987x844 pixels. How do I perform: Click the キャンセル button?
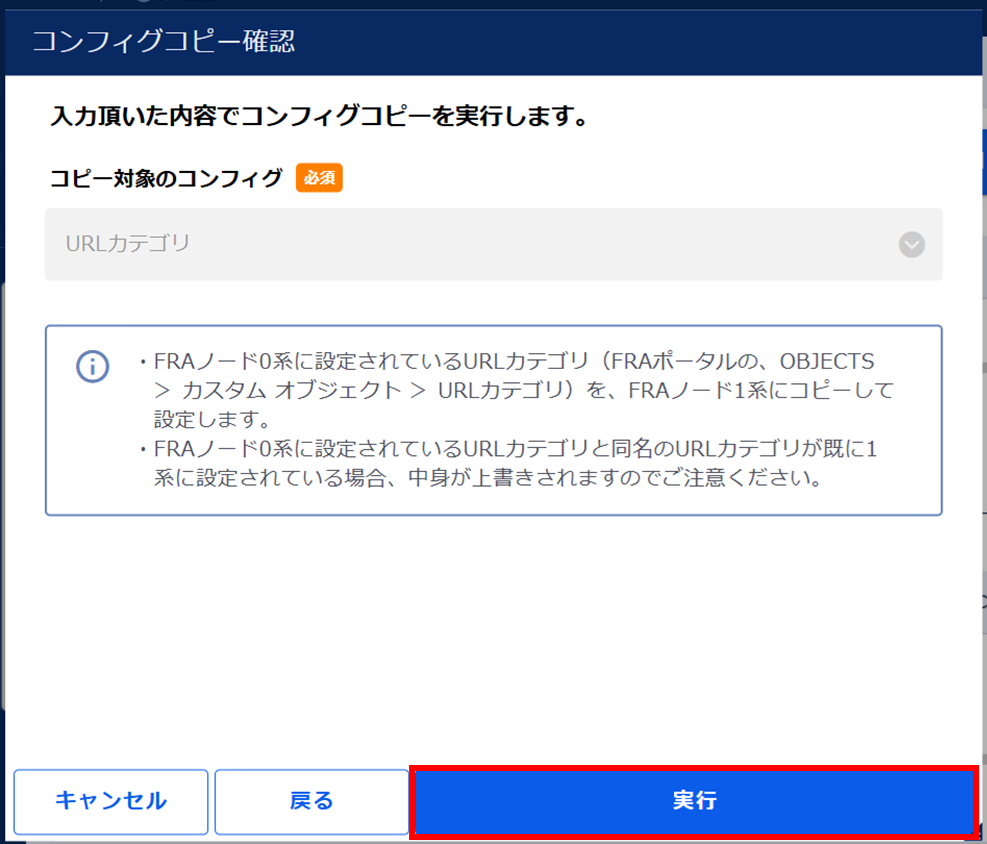(111, 801)
